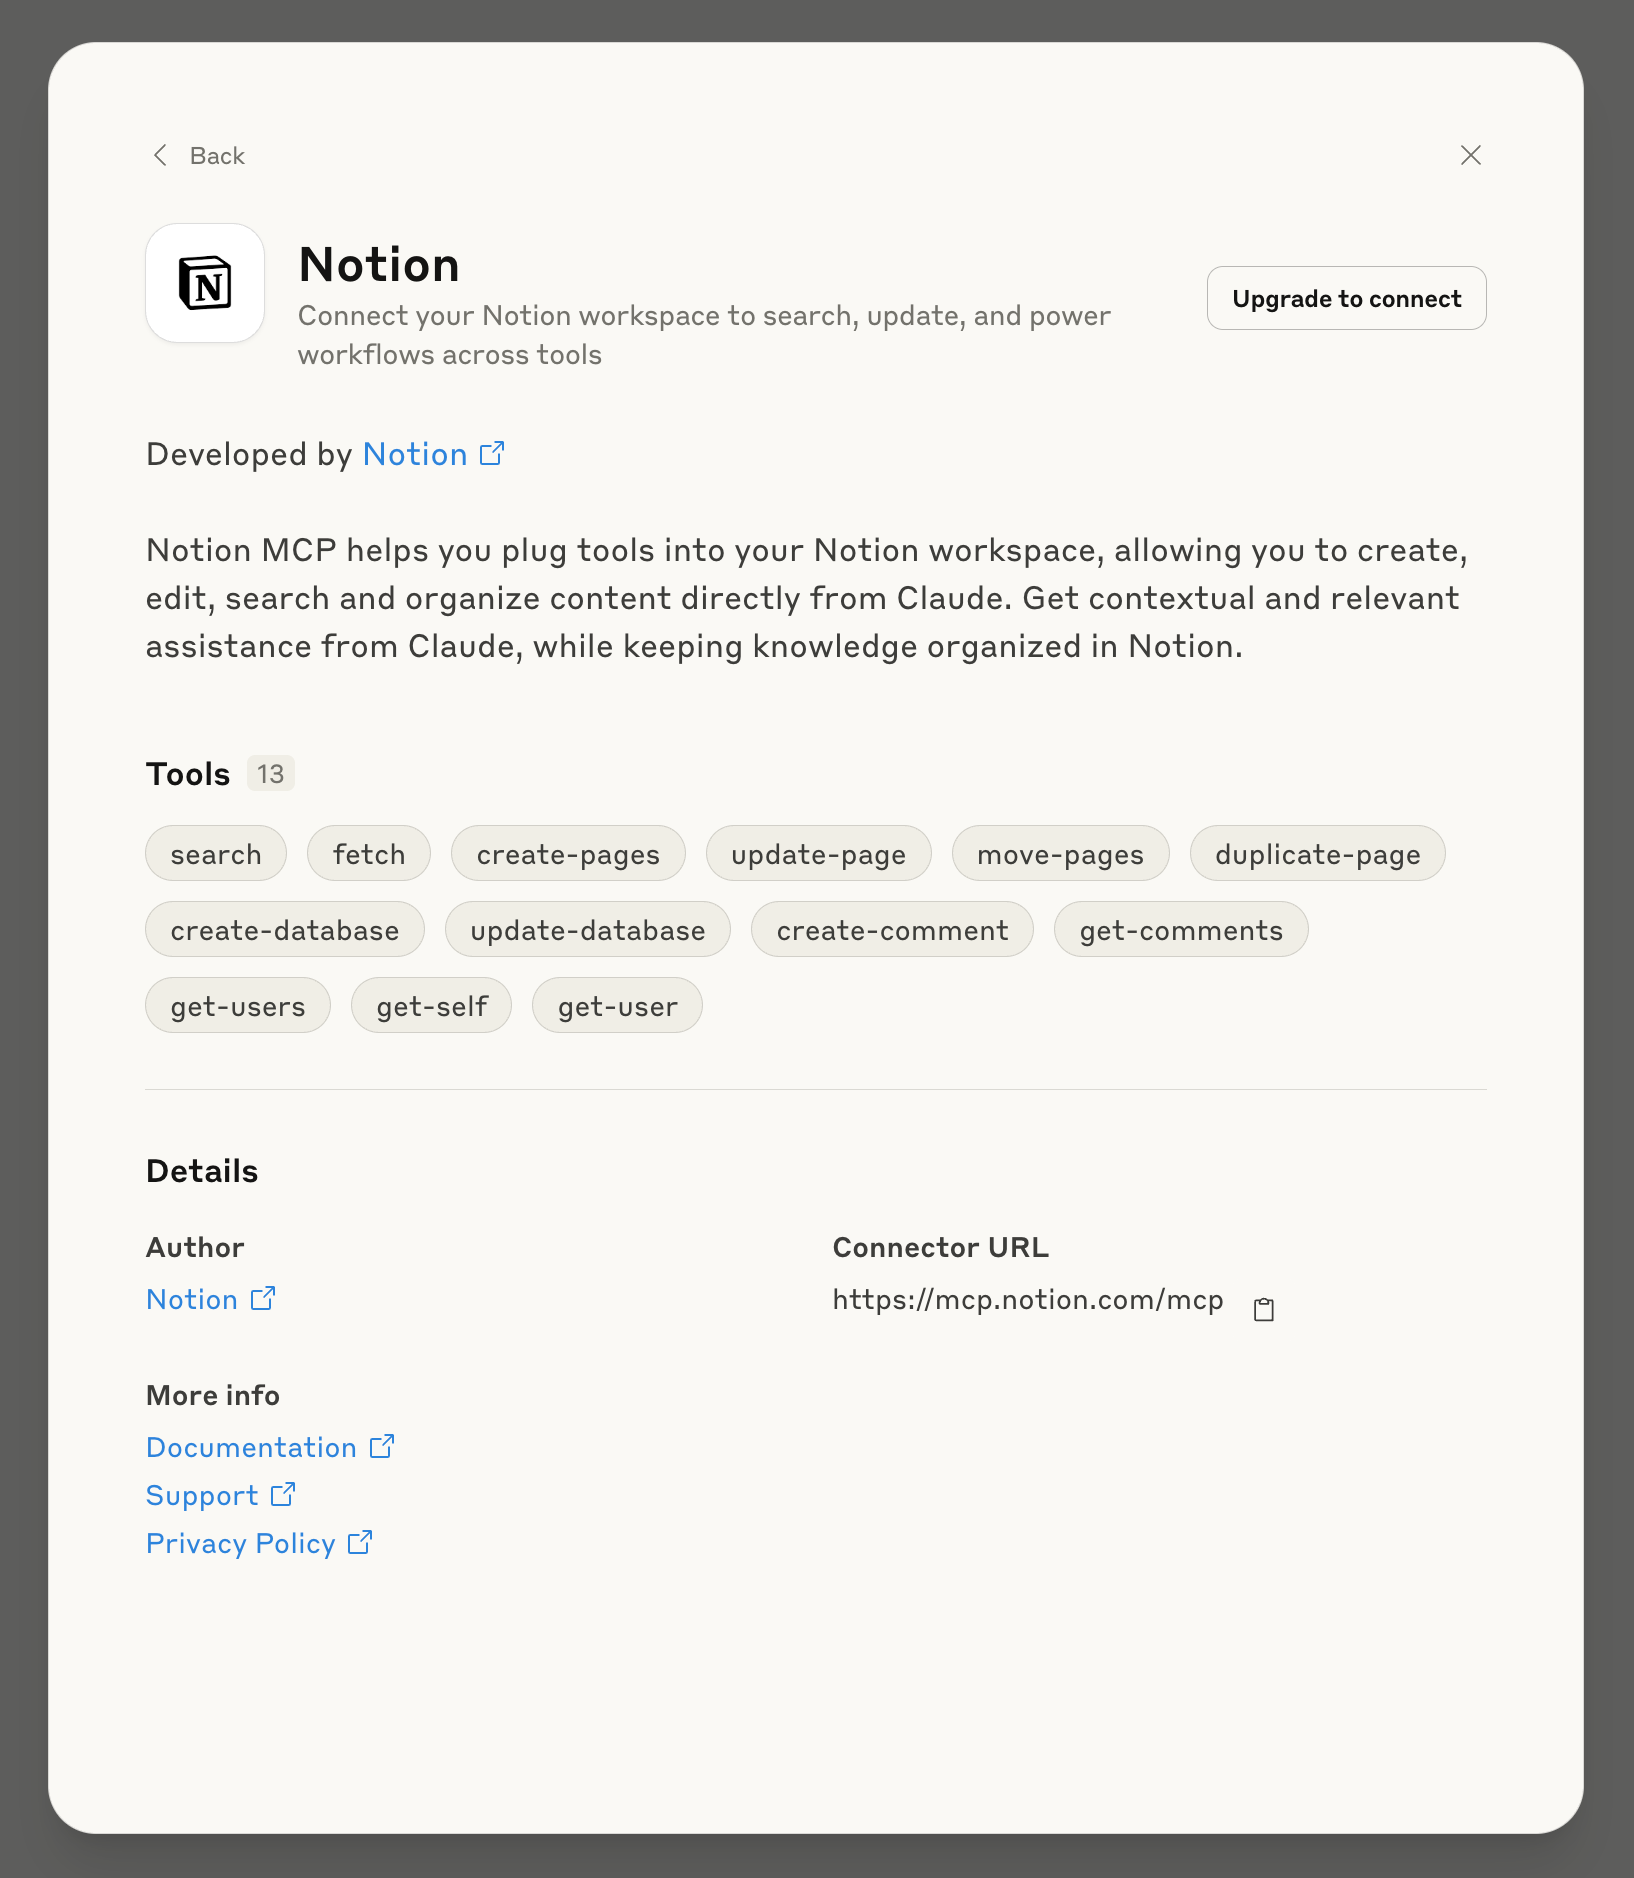Click the Back text label
Image resolution: width=1634 pixels, height=1878 pixels.
pos(217,156)
